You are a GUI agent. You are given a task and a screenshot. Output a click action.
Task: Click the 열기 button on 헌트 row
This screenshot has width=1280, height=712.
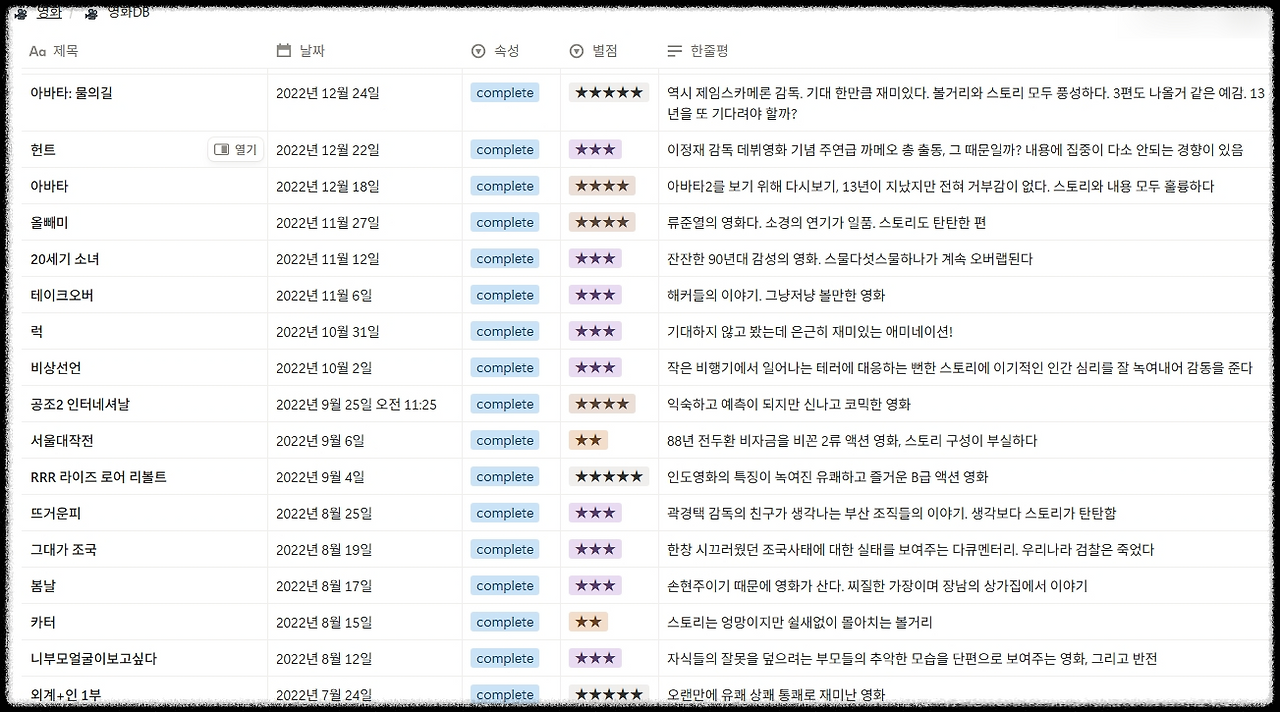click(x=236, y=150)
